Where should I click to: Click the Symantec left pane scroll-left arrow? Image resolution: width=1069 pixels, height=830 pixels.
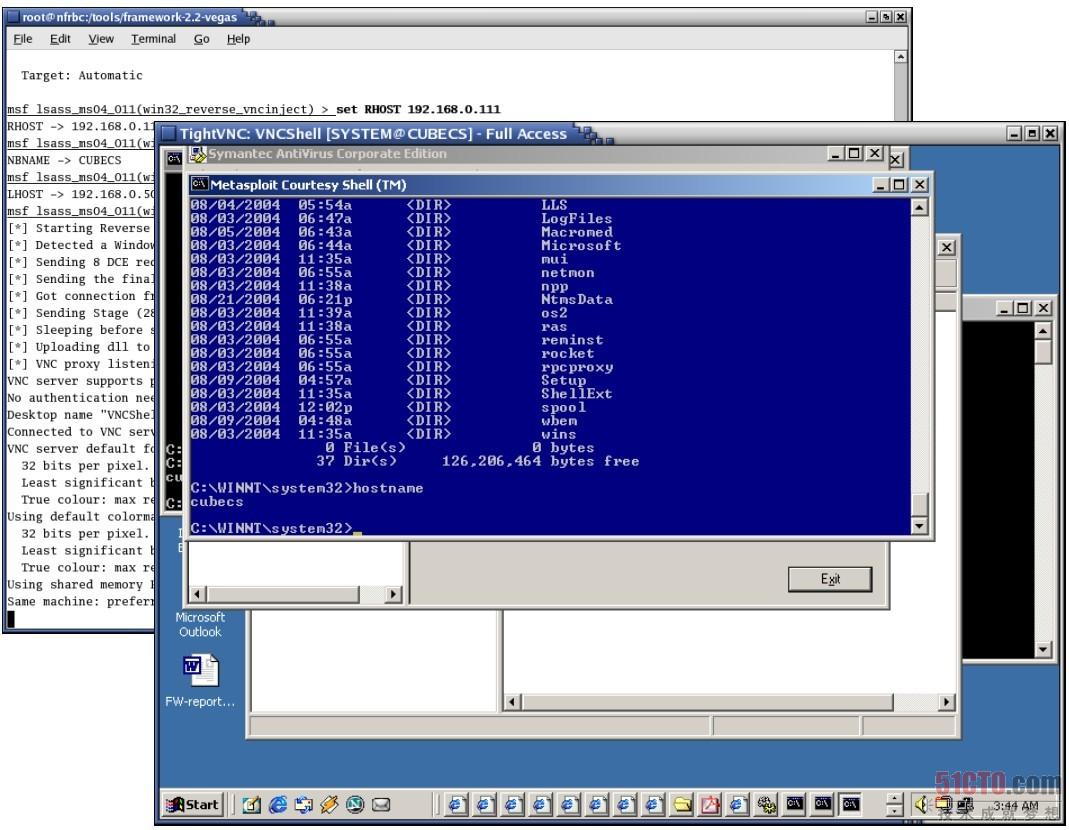tap(196, 594)
